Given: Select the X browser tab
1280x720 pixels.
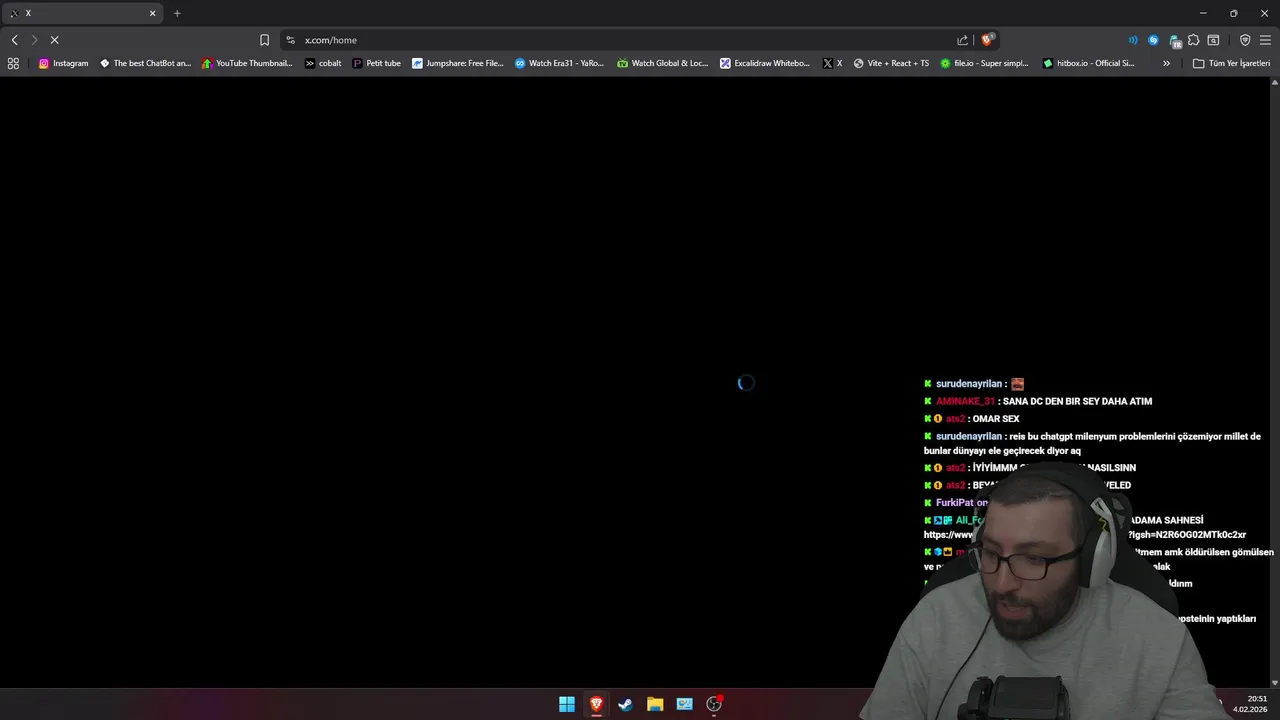Looking at the screenshot, I should click(82, 13).
